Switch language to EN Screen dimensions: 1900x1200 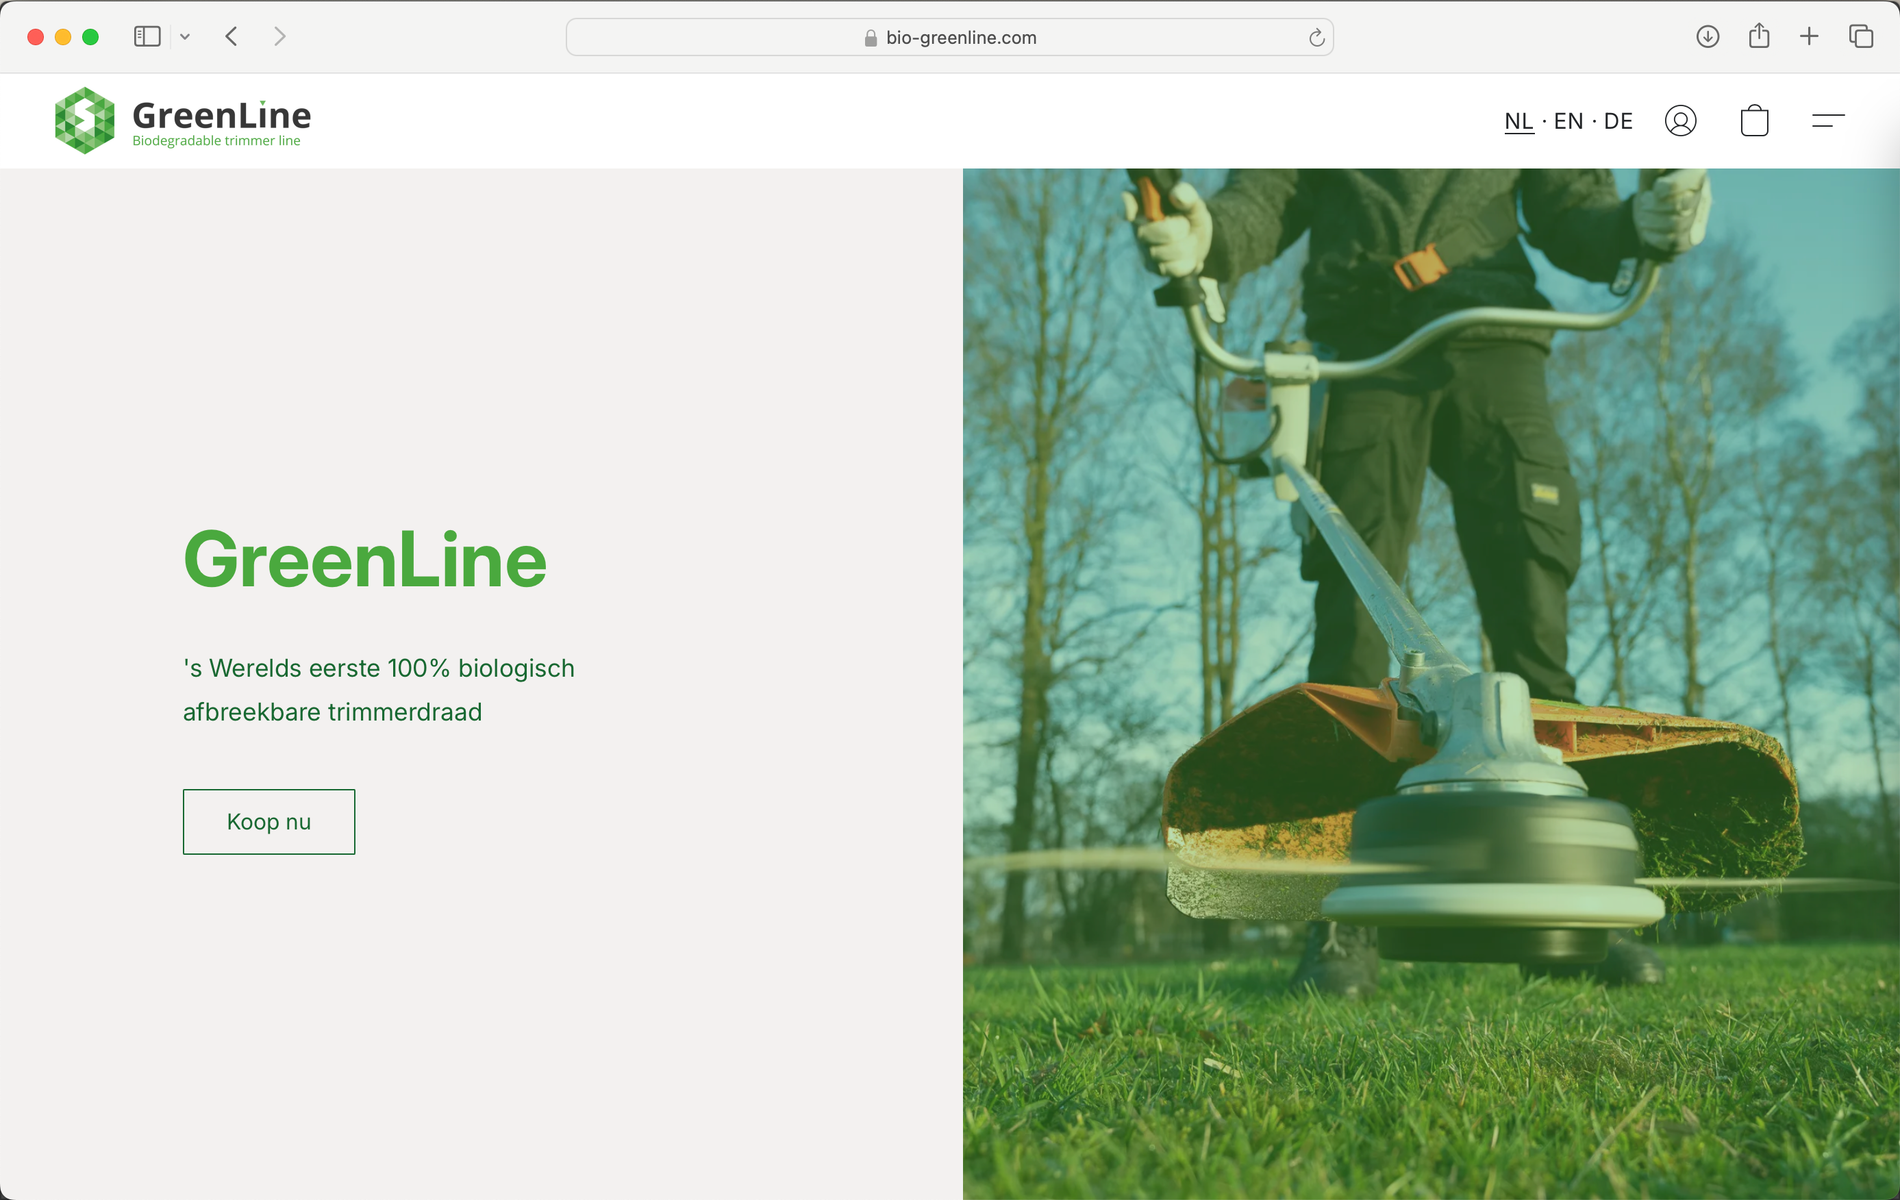coord(1567,121)
